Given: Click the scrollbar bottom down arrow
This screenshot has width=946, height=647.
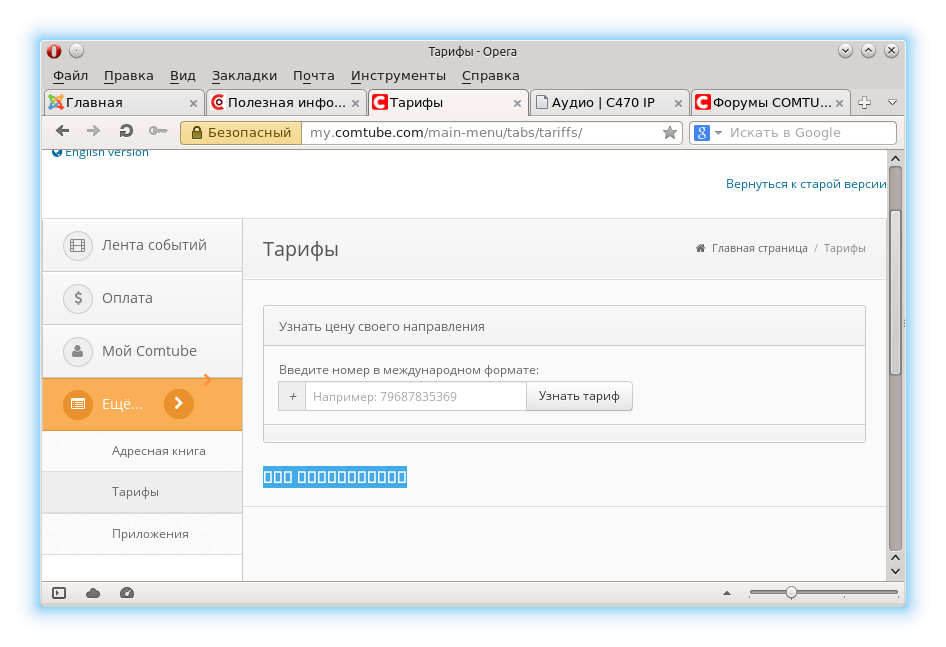Looking at the screenshot, I should click(x=895, y=571).
